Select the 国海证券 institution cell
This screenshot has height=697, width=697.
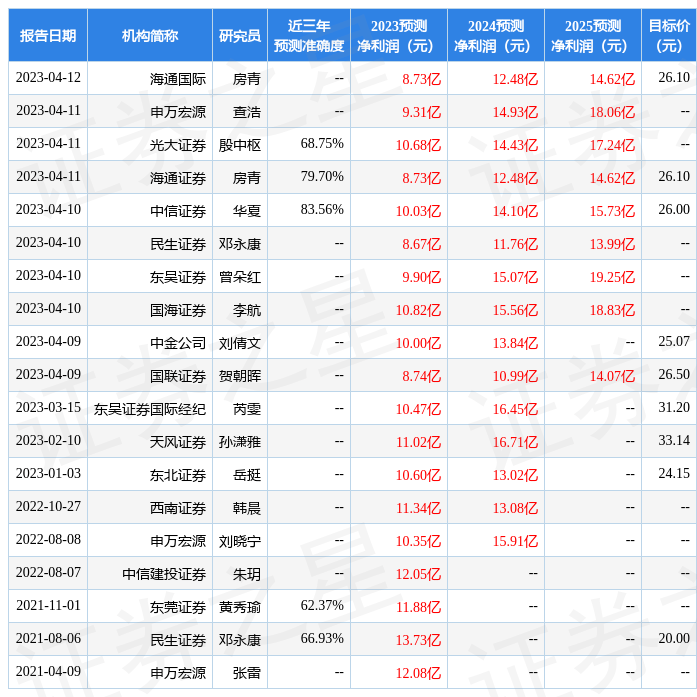(178, 310)
